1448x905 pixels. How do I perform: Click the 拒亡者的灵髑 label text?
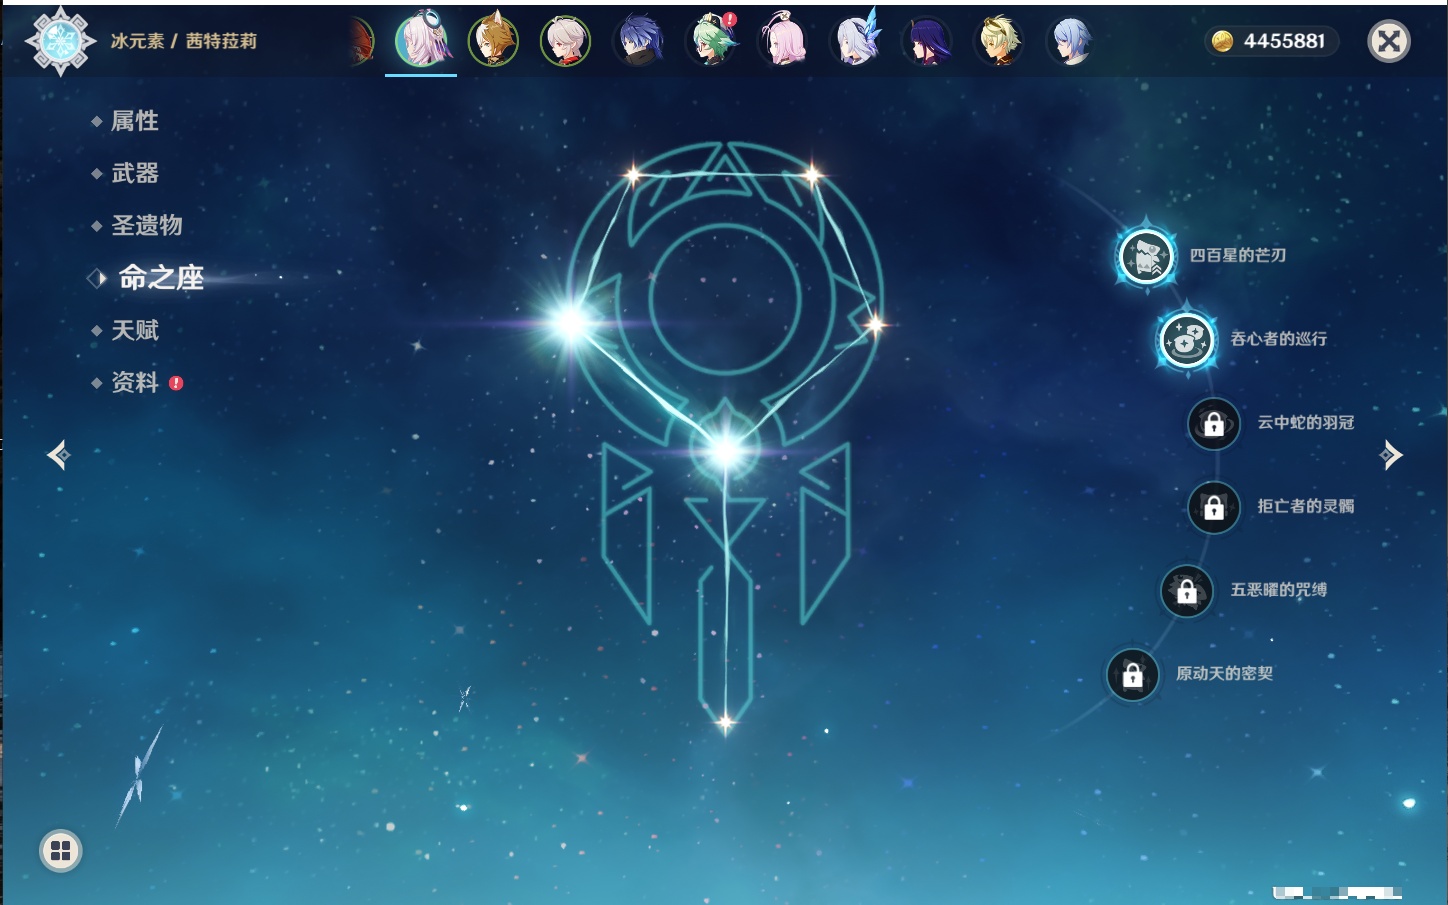coord(1306,506)
